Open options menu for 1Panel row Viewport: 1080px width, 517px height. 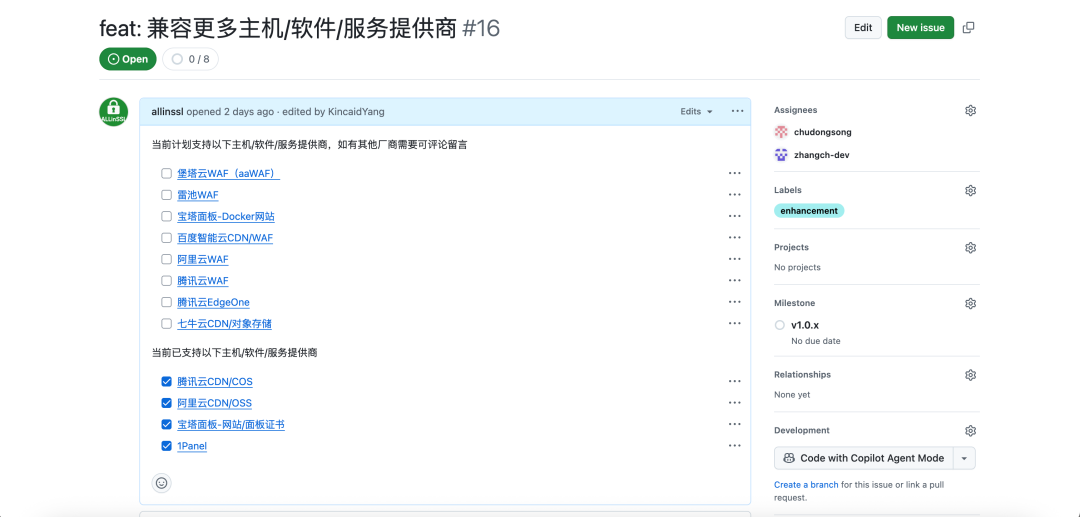coord(735,445)
